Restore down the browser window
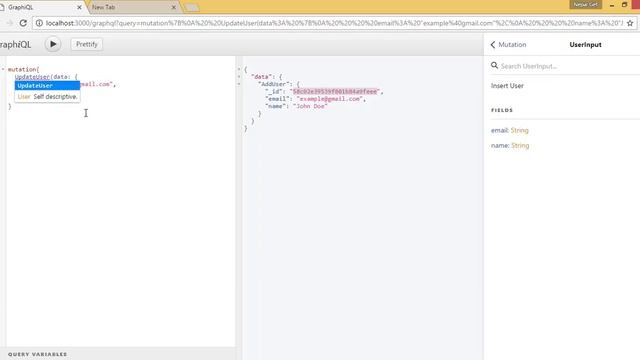This screenshot has width=640, height=360. [x=624, y=5]
